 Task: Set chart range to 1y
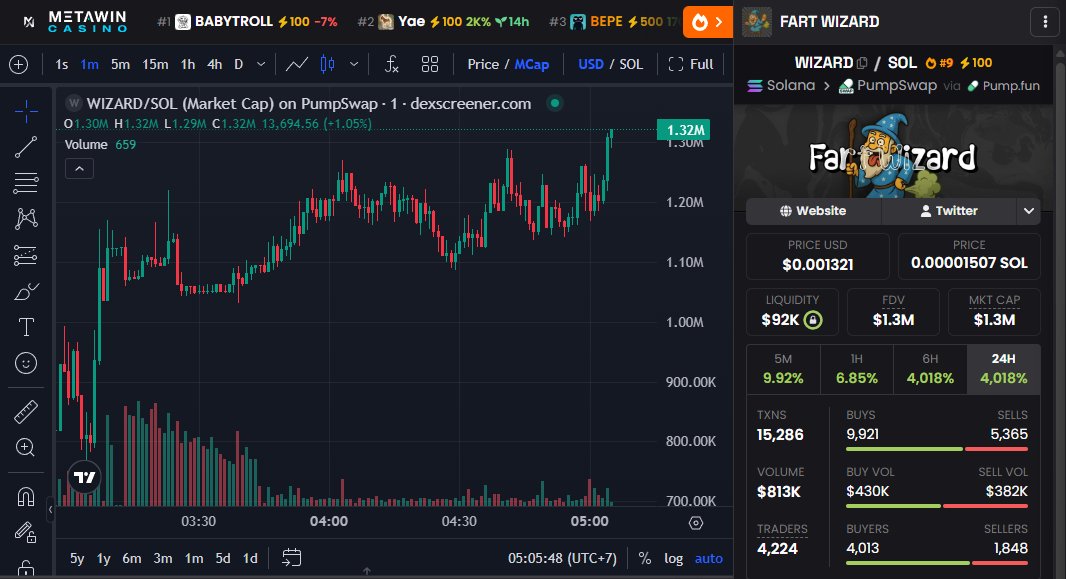tap(103, 559)
